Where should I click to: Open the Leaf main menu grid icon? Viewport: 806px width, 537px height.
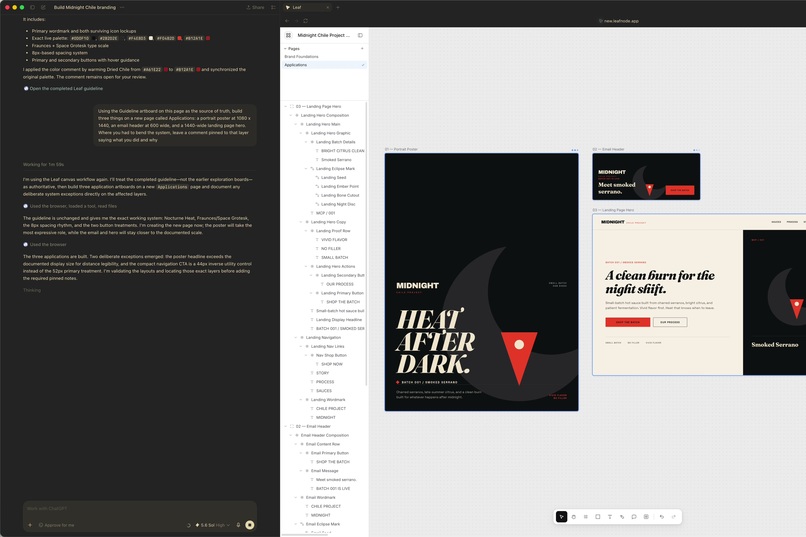coord(288,35)
